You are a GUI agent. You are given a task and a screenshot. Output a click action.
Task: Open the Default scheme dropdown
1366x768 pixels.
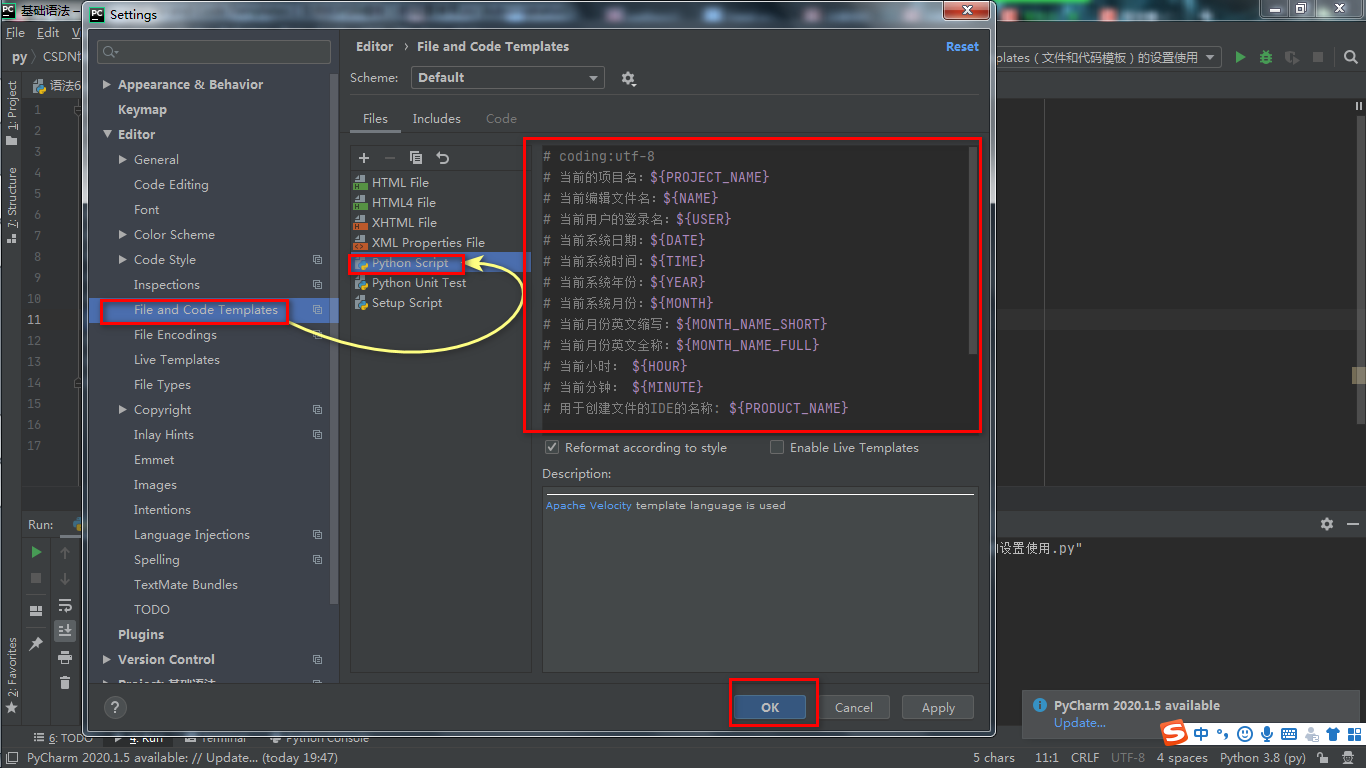[507, 77]
